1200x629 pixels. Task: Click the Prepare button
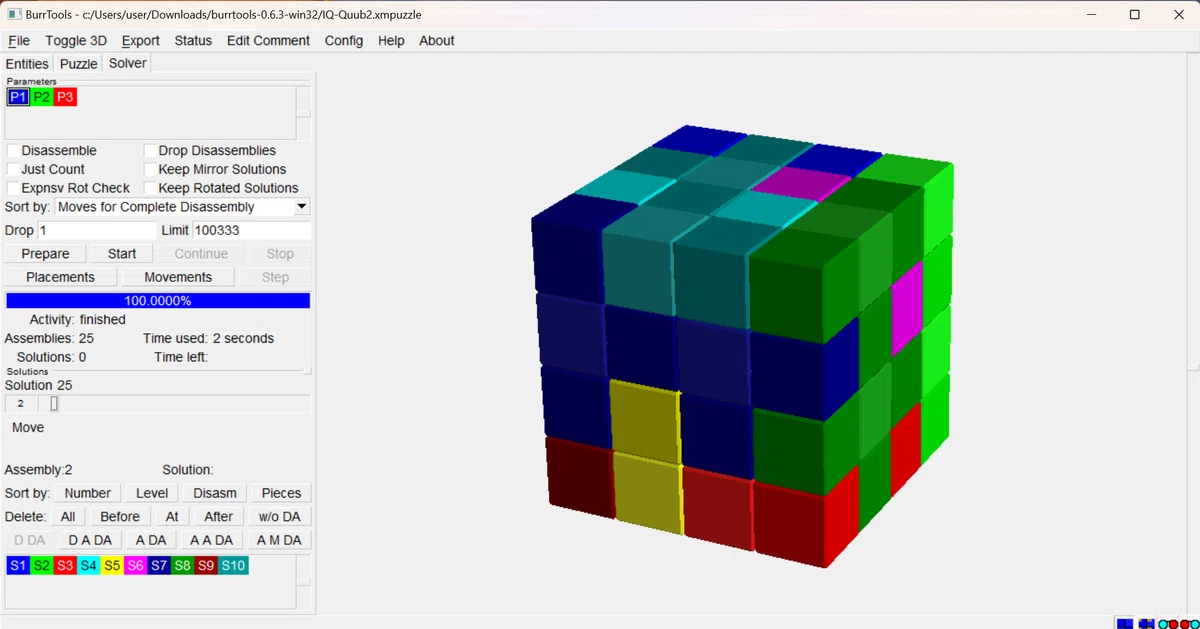click(x=46, y=254)
